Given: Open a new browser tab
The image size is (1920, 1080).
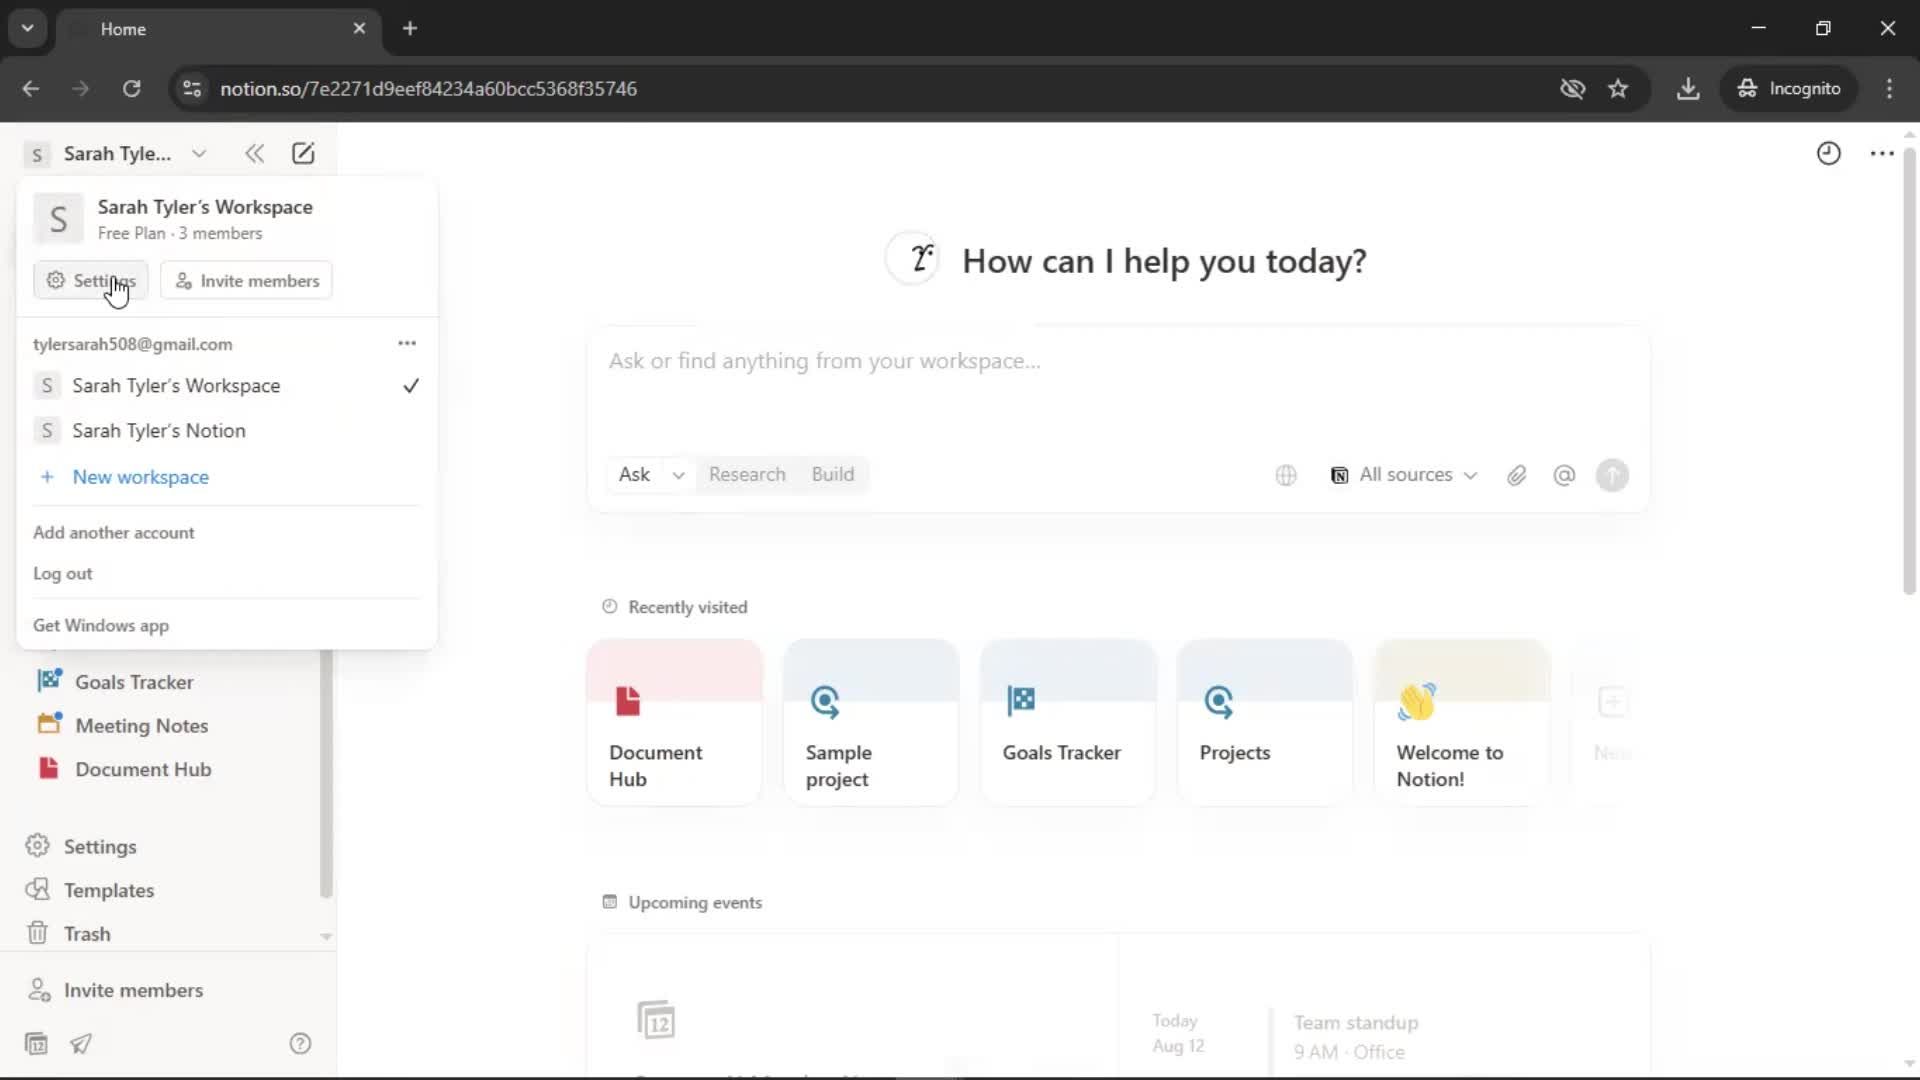Looking at the screenshot, I should tap(409, 28).
